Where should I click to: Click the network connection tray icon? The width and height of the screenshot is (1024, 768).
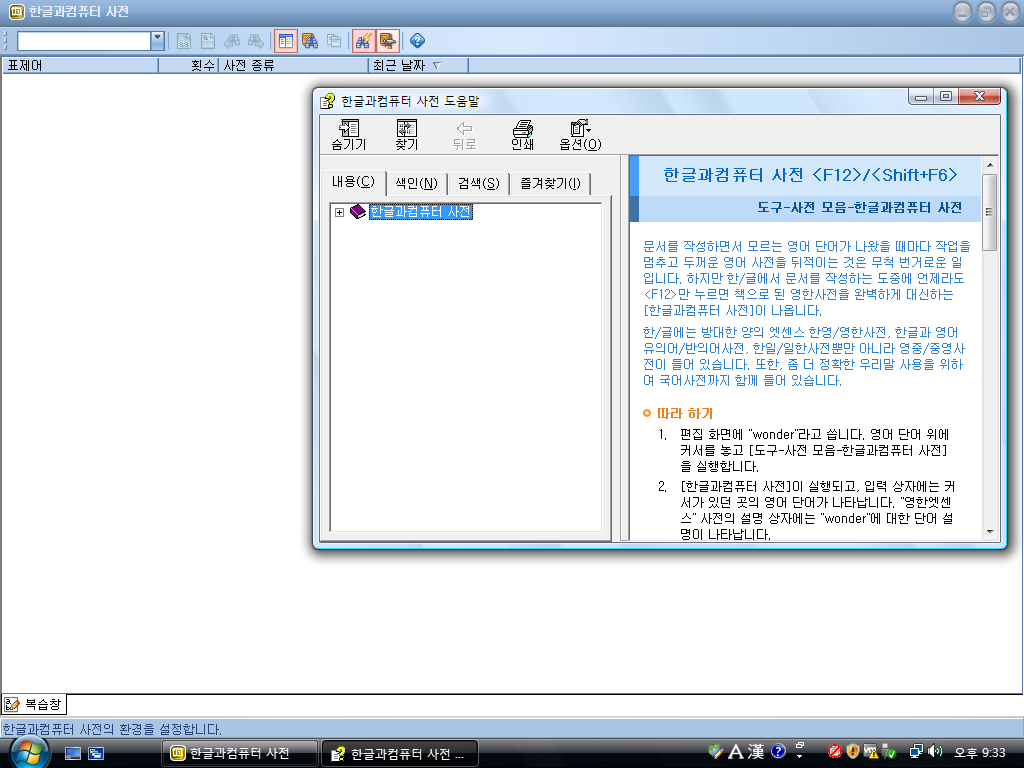click(x=916, y=752)
